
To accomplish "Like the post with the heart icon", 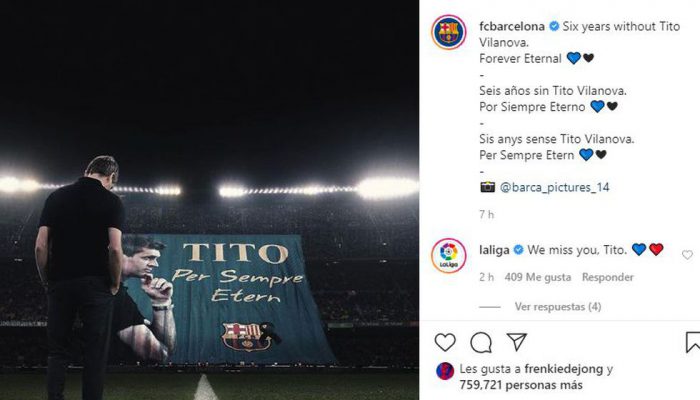I will point(445,342).
